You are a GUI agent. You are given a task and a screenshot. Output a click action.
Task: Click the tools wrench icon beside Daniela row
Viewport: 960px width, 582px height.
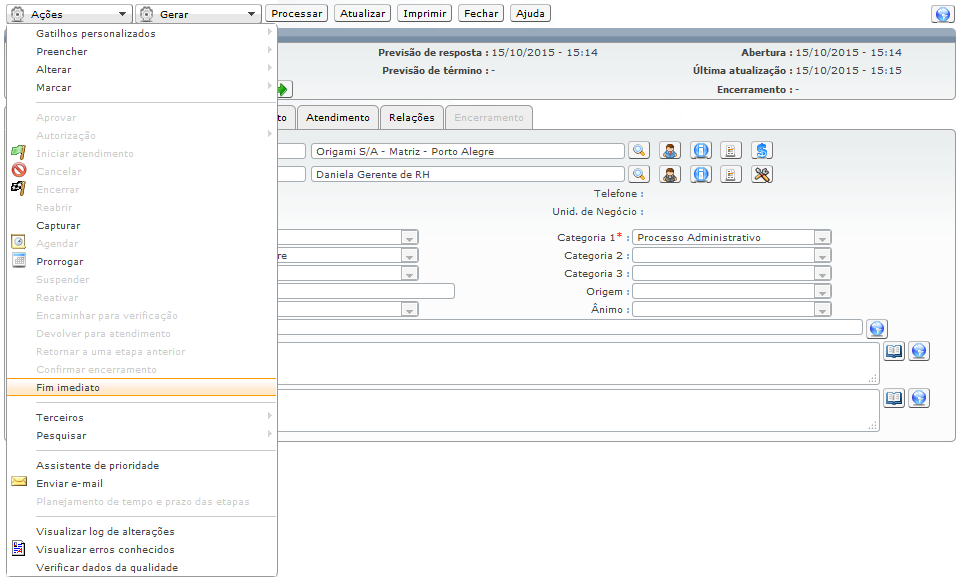[762, 174]
